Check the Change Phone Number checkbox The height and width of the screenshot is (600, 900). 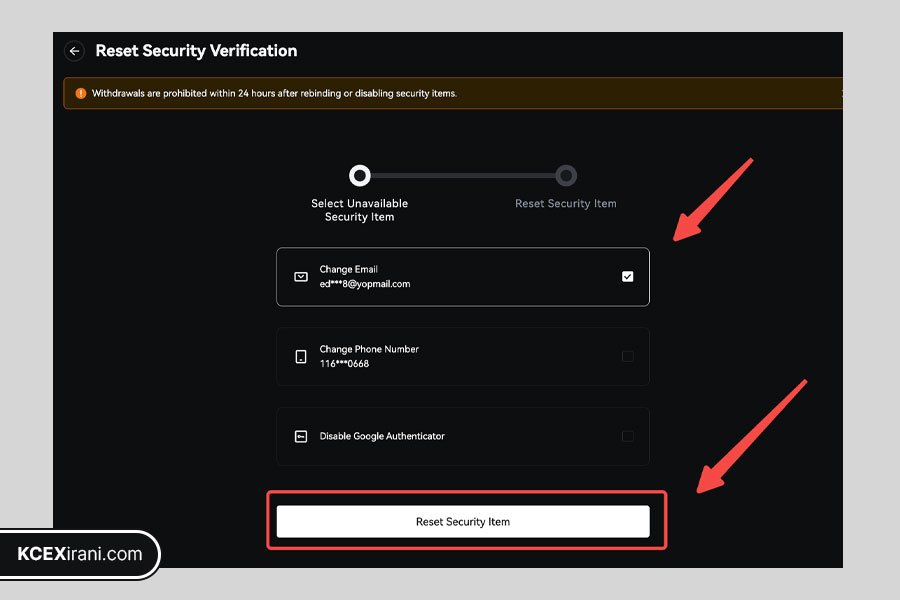627,357
